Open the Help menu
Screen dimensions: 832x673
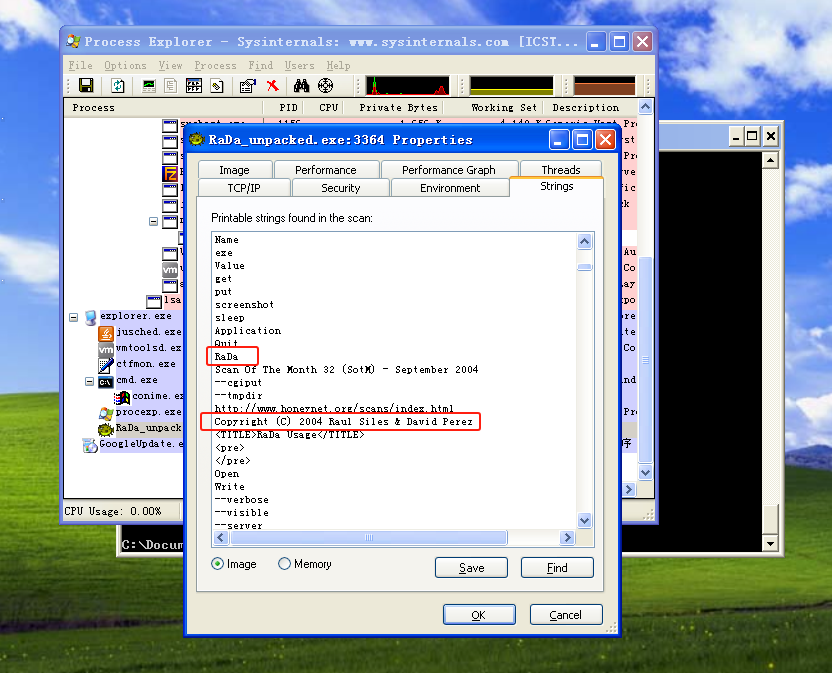(339, 65)
